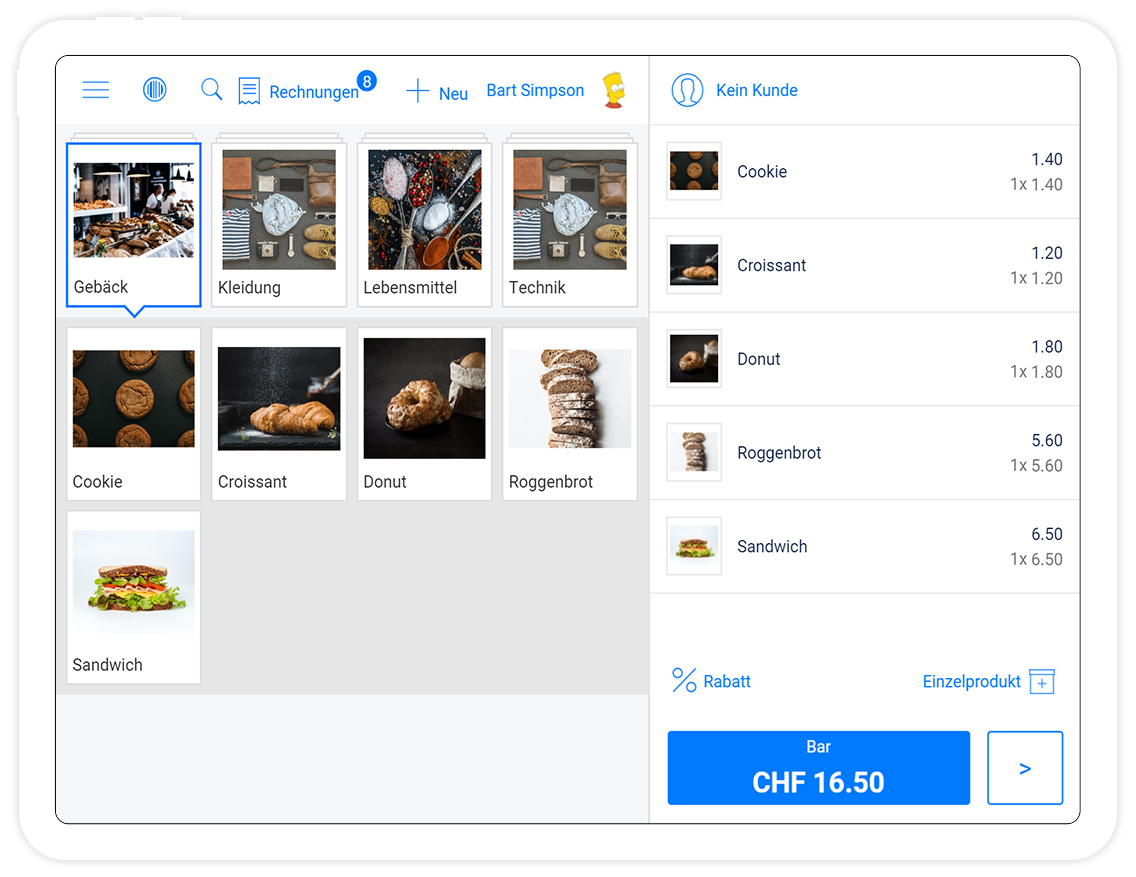This screenshot has height=877, width=1136.
Task: Open Cookie cart line item
Action: click(864, 172)
